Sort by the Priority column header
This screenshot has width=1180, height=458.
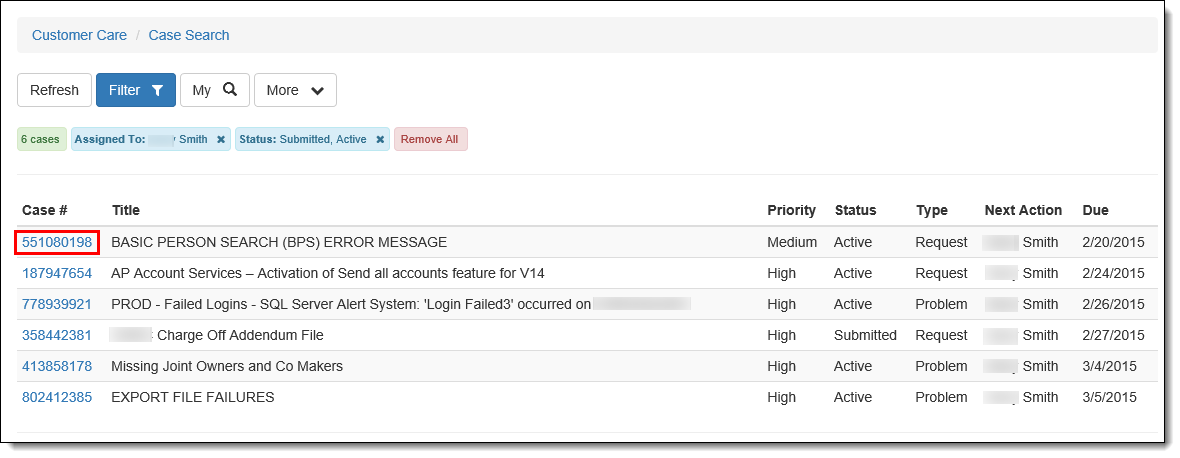coord(791,211)
